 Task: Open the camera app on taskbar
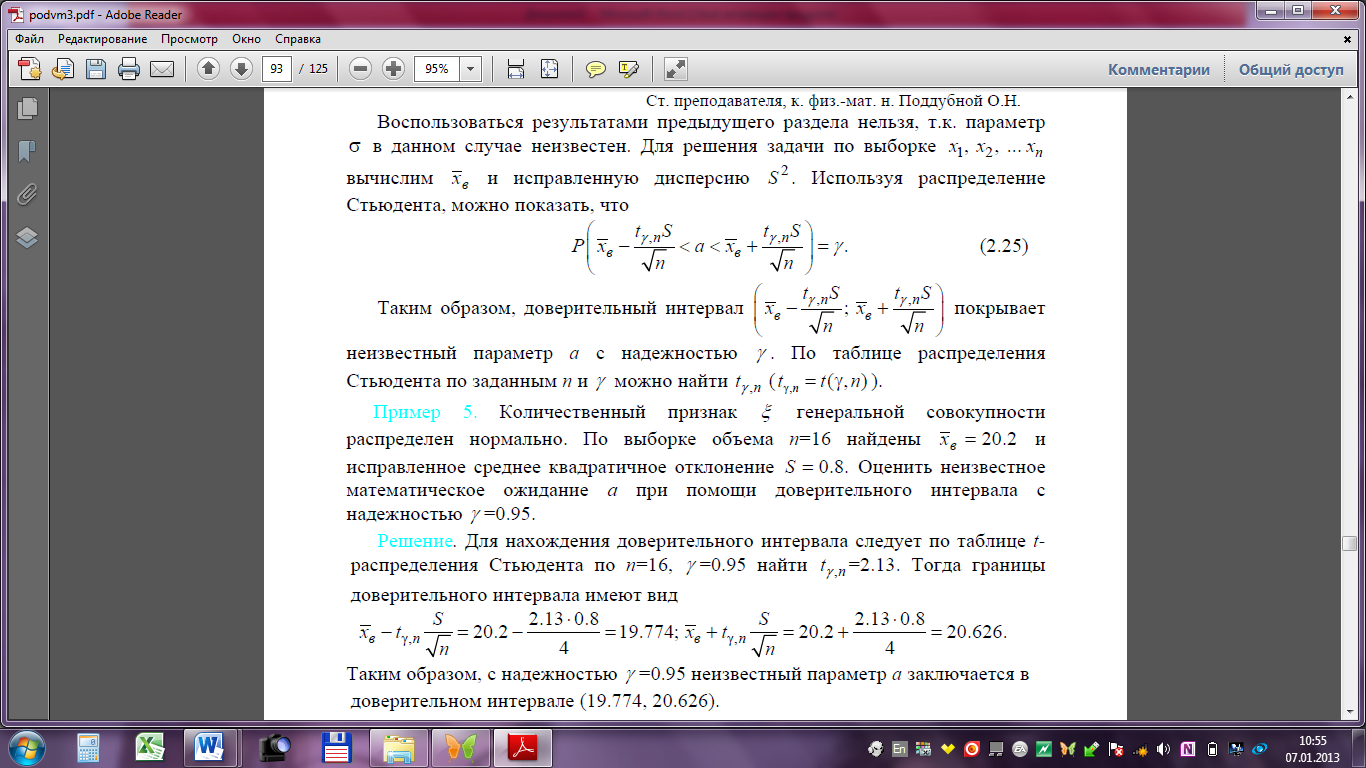coord(273,747)
